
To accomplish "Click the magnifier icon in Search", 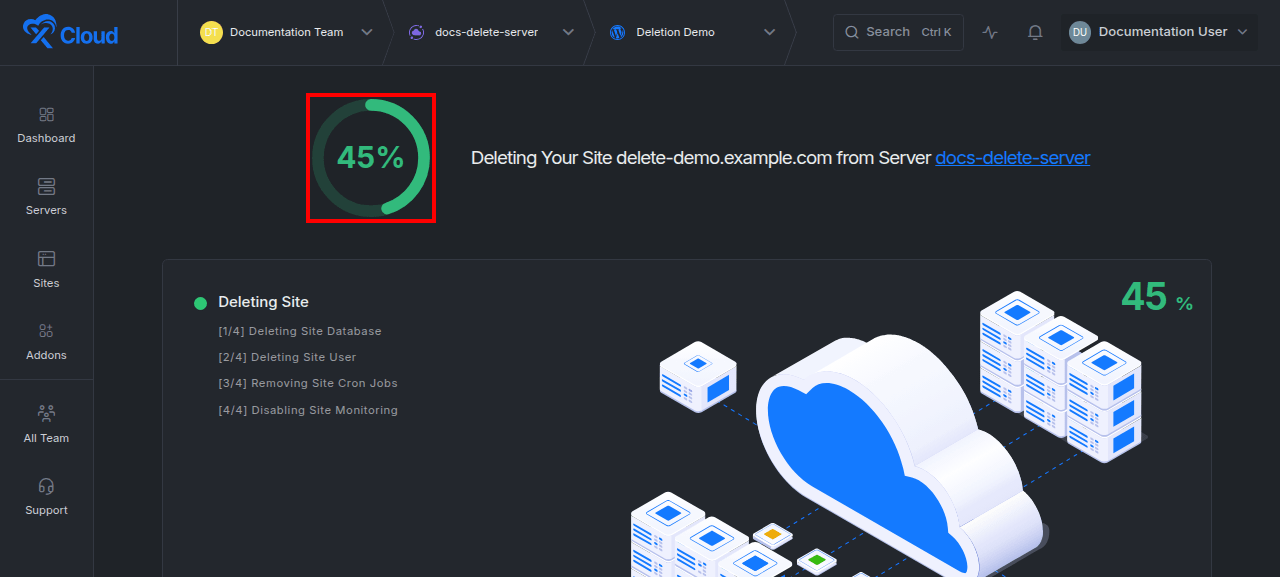I will click(852, 32).
